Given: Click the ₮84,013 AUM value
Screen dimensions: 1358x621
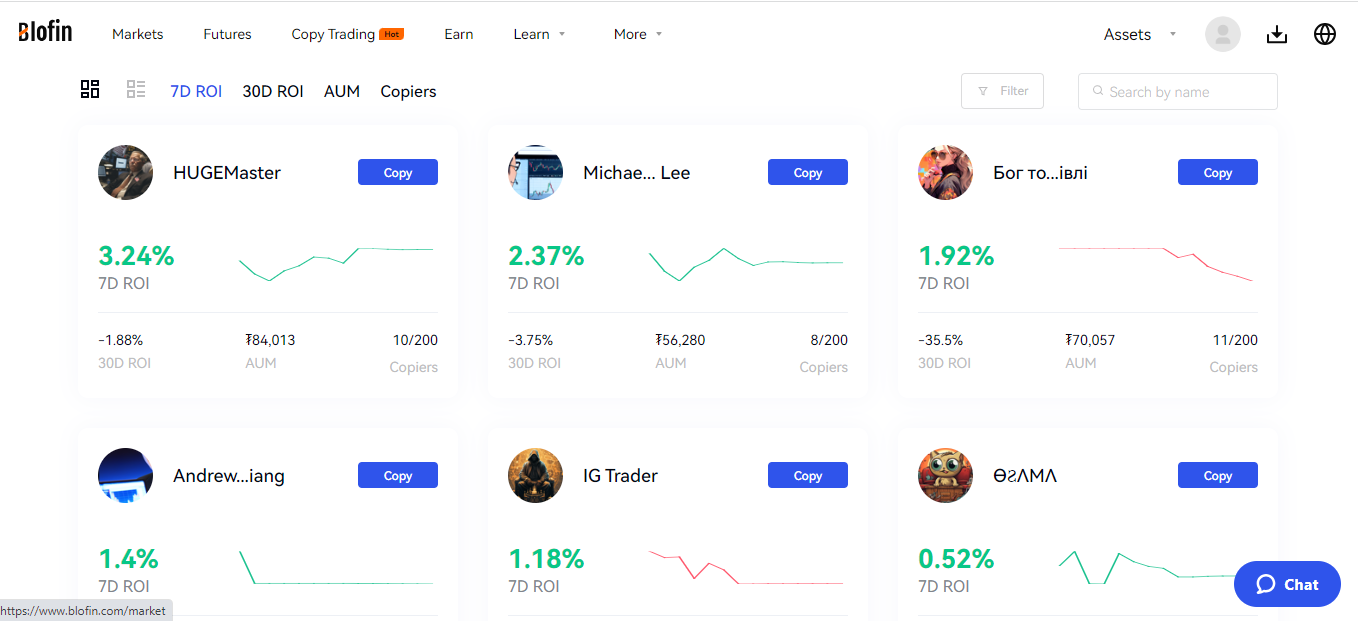Looking at the screenshot, I should (x=270, y=340).
